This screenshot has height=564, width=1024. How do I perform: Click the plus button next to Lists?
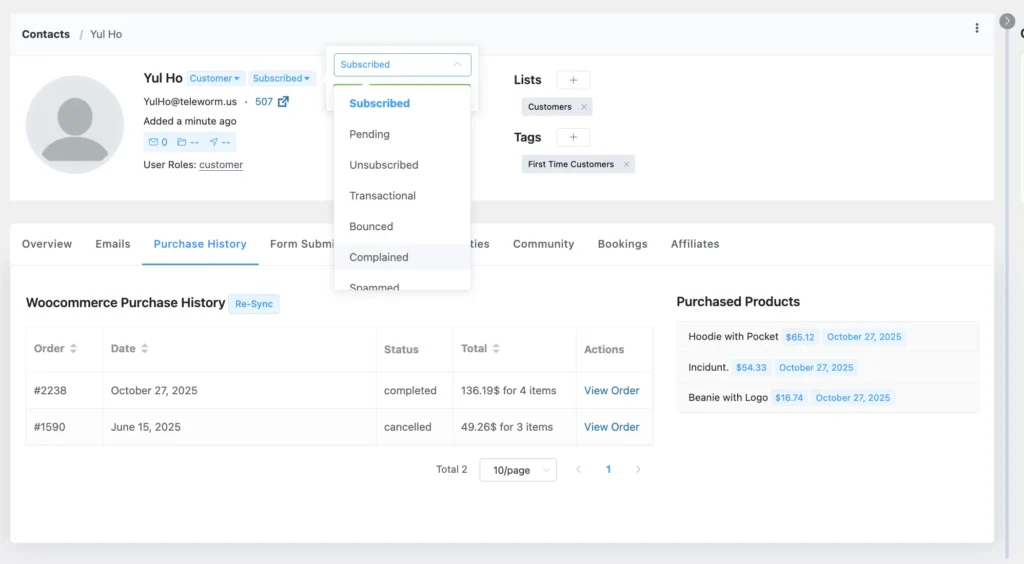tap(573, 80)
